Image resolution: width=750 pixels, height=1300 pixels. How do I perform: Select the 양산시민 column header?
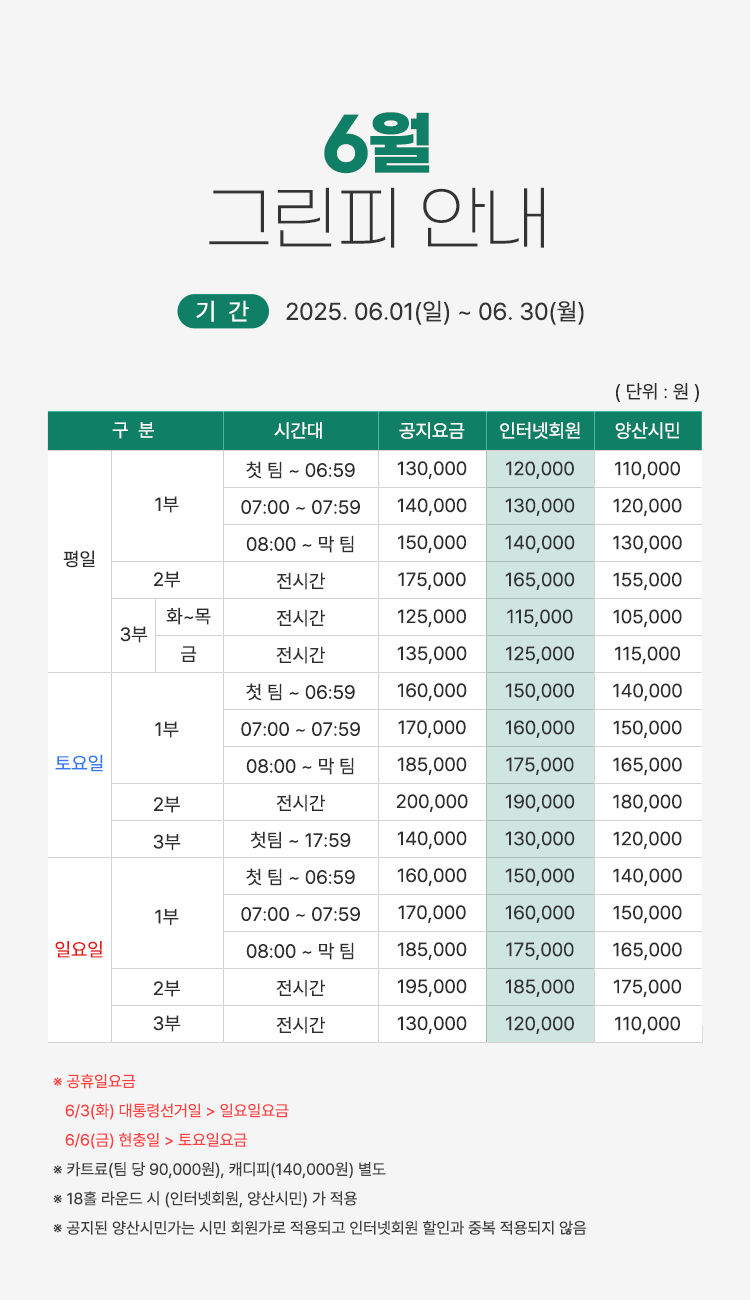tap(647, 431)
